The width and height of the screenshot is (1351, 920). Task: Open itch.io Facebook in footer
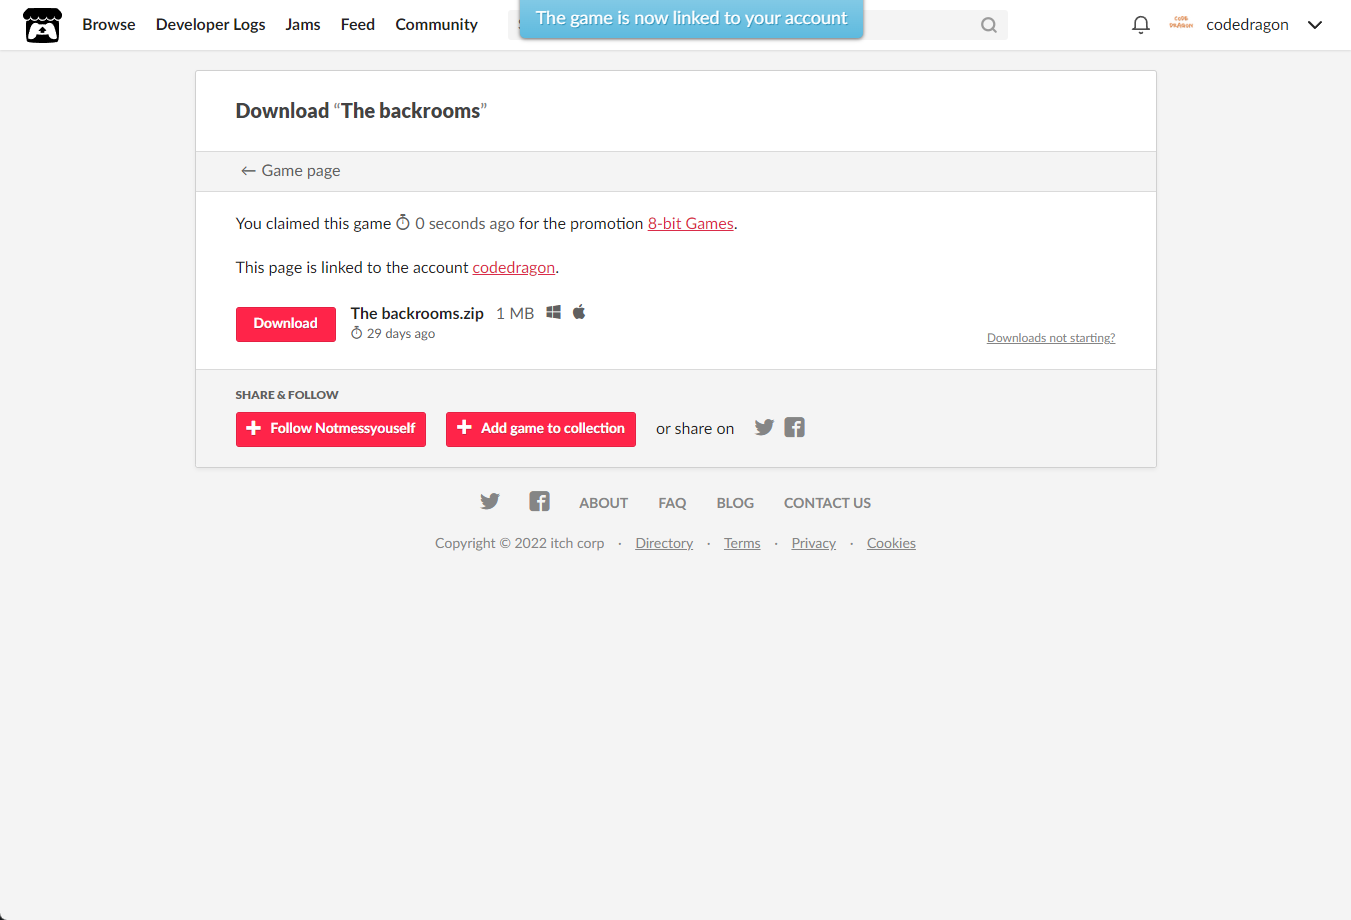(x=539, y=502)
